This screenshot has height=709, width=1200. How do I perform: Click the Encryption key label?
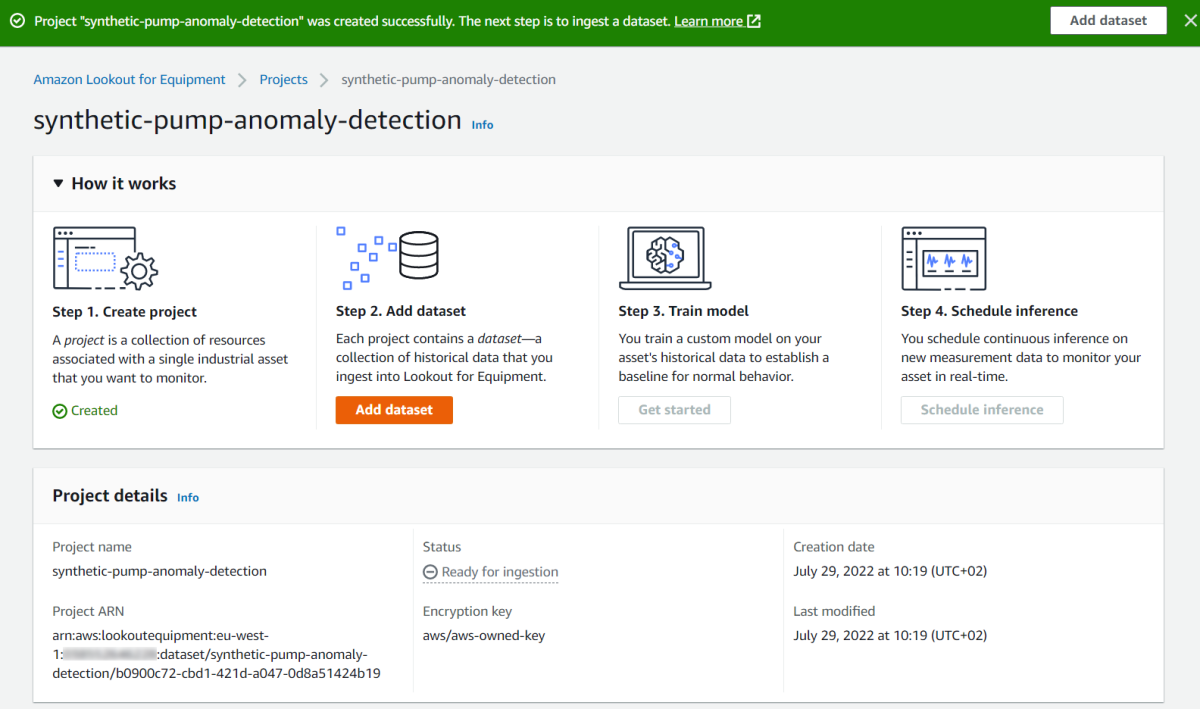468,611
